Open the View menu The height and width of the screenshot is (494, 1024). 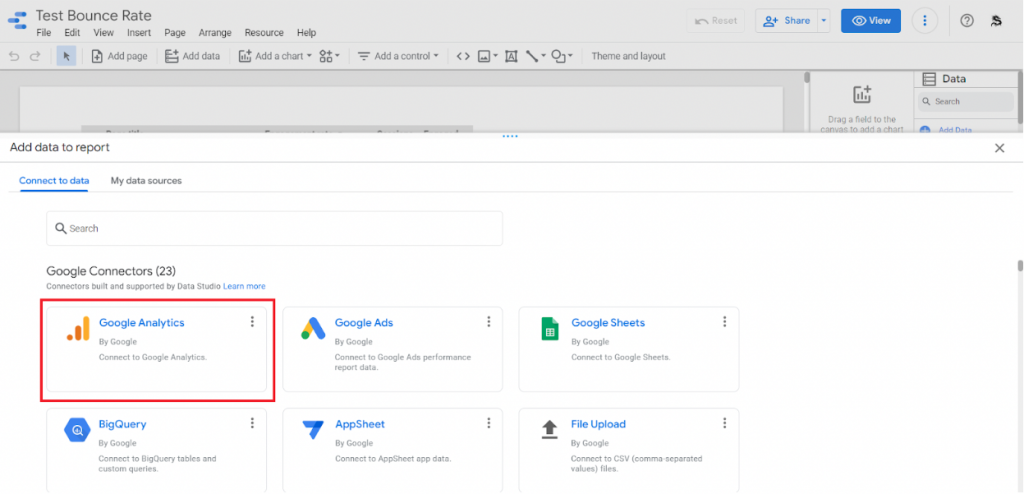pyautogui.click(x=103, y=33)
